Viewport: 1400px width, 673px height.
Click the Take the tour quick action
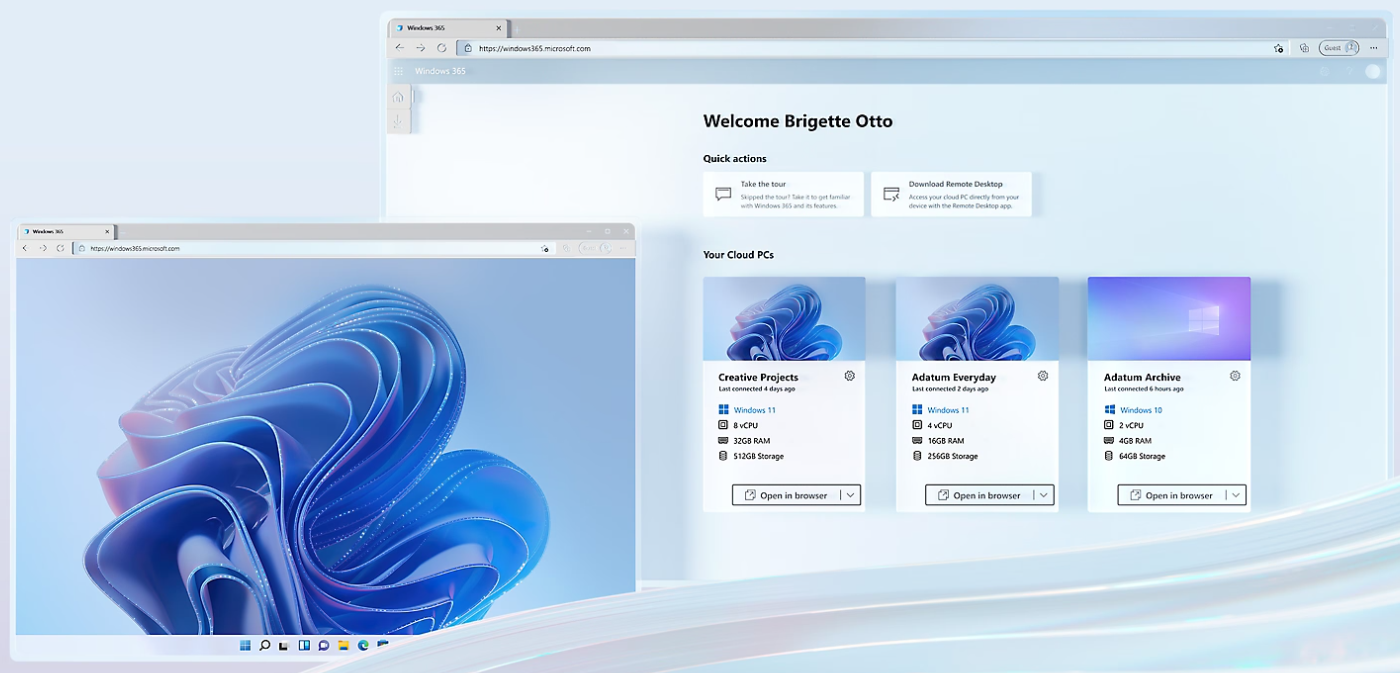[782, 194]
